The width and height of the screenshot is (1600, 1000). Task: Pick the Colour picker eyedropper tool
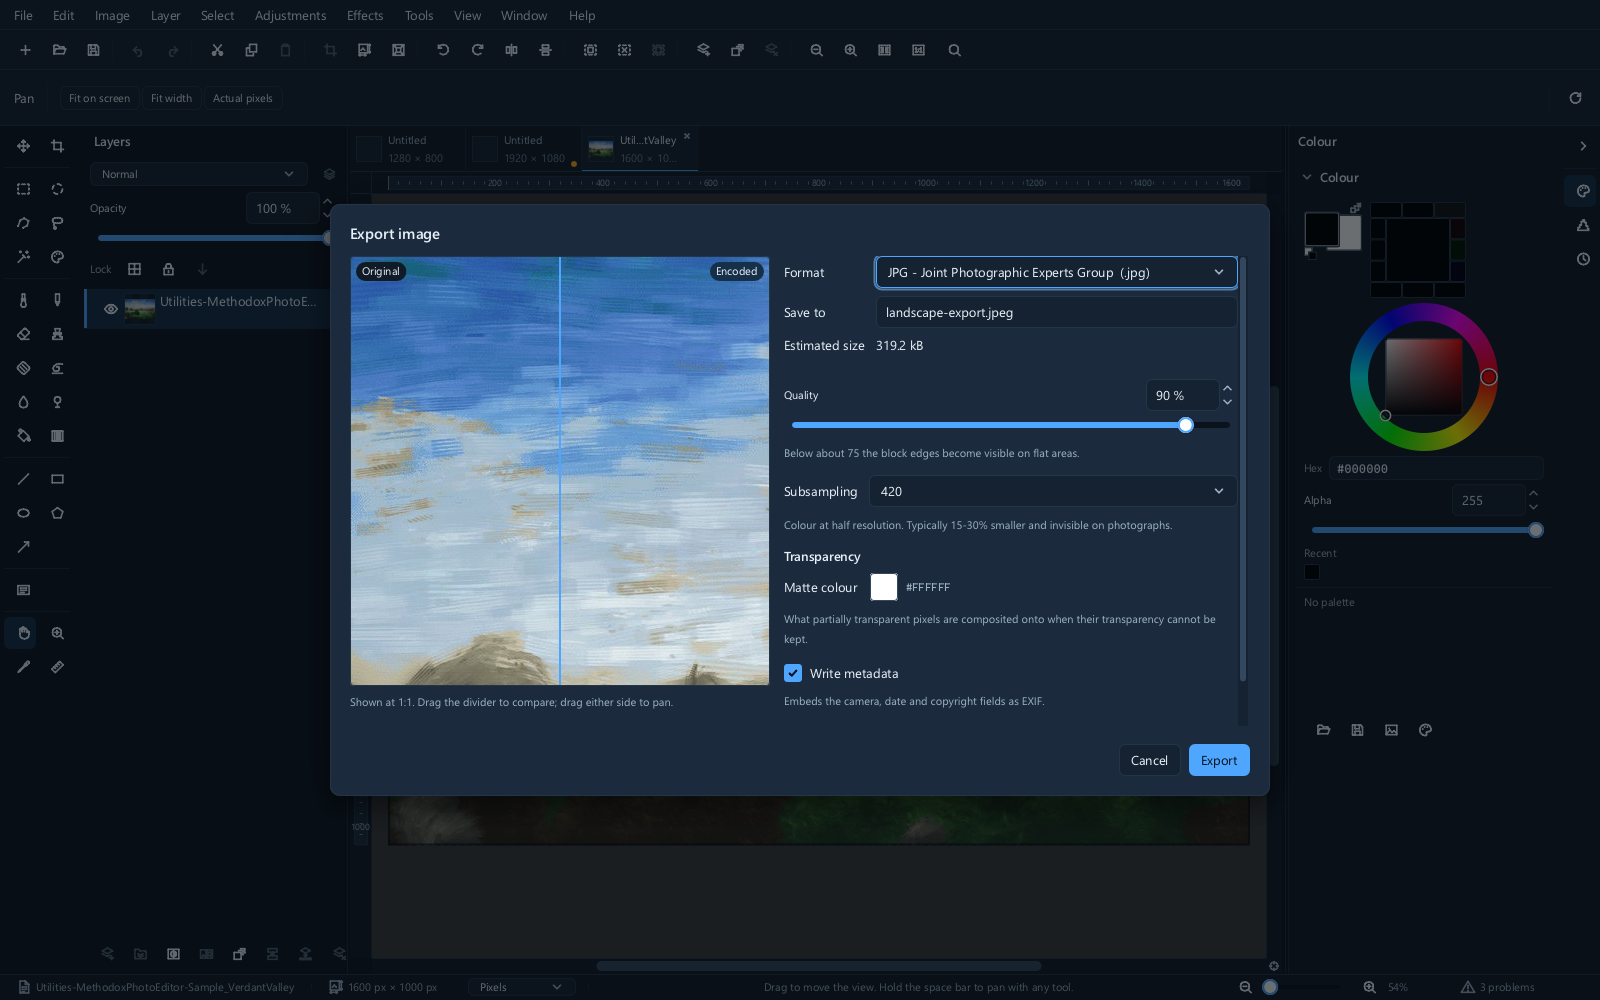(x=23, y=667)
